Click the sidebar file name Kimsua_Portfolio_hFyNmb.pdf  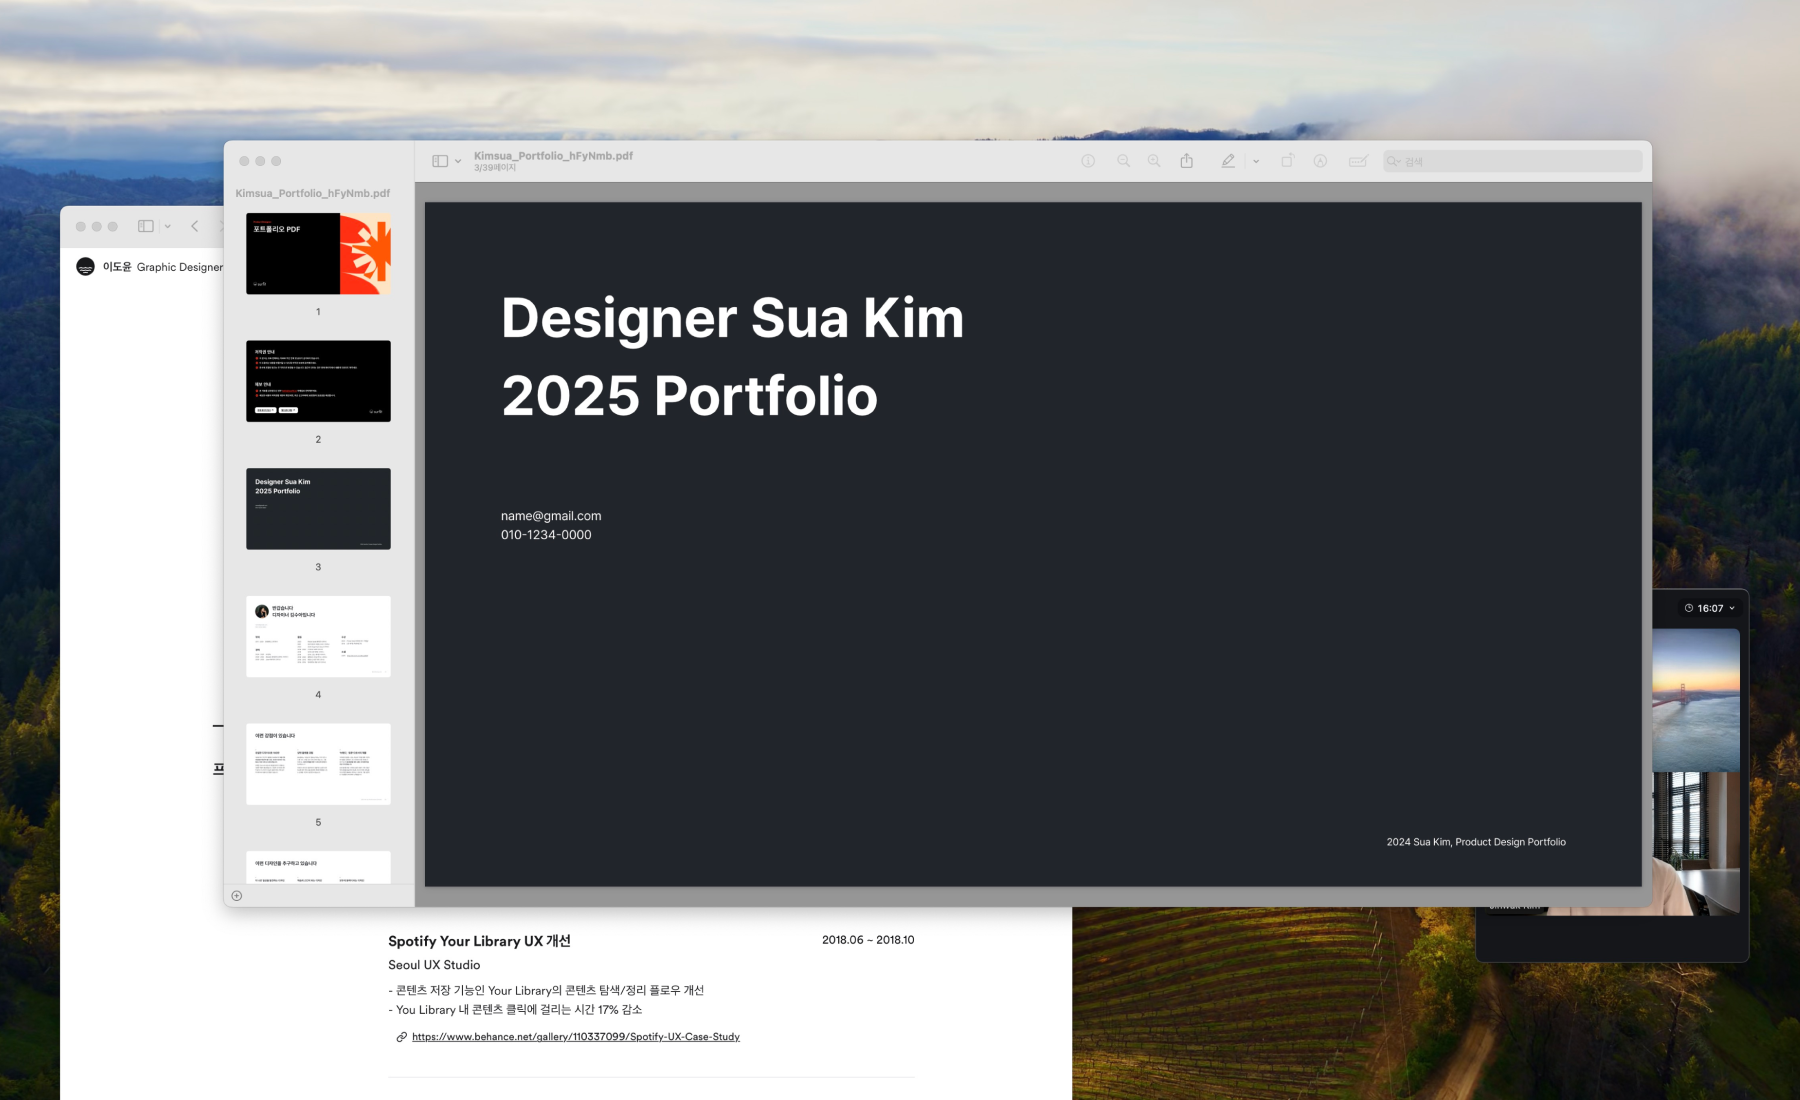pyautogui.click(x=313, y=193)
